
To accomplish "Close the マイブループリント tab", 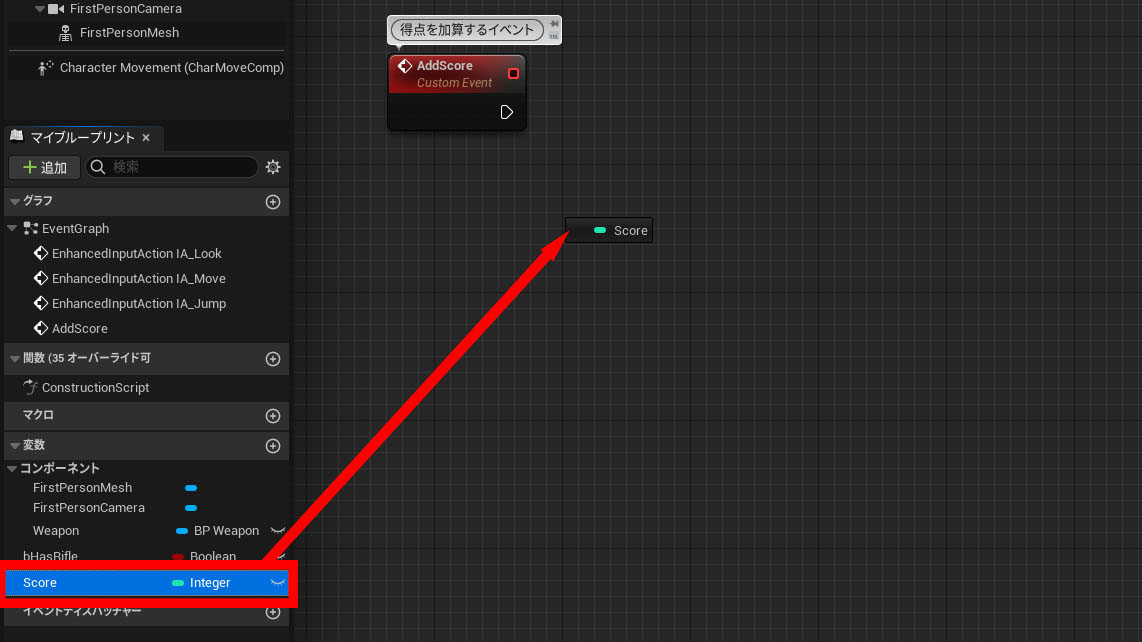I will [146, 138].
